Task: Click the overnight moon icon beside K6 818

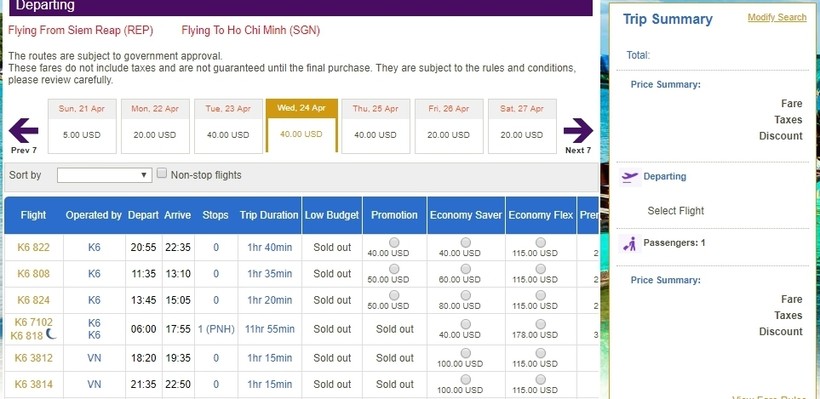Action: (51, 333)
